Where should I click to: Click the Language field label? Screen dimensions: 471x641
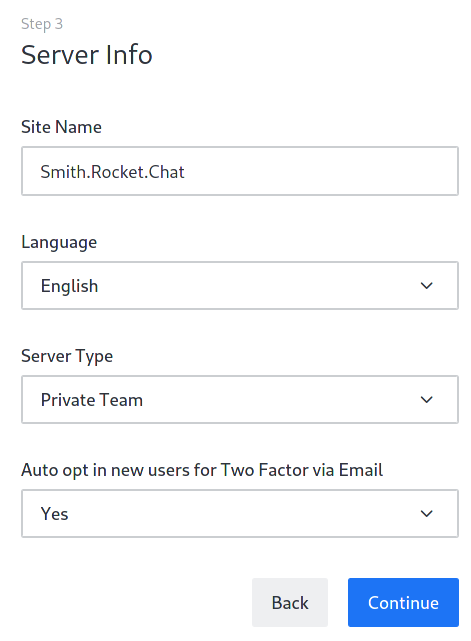(x=59, y=242)
